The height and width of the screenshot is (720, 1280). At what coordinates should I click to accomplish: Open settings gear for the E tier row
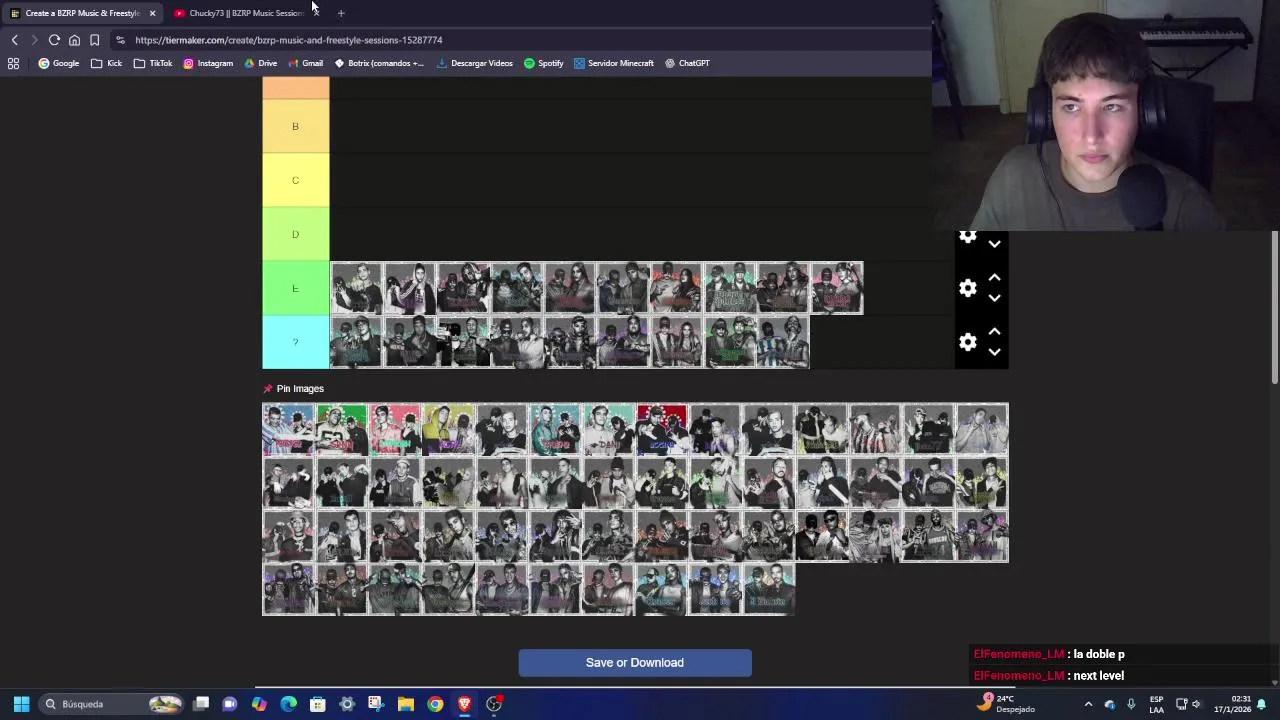967,288
